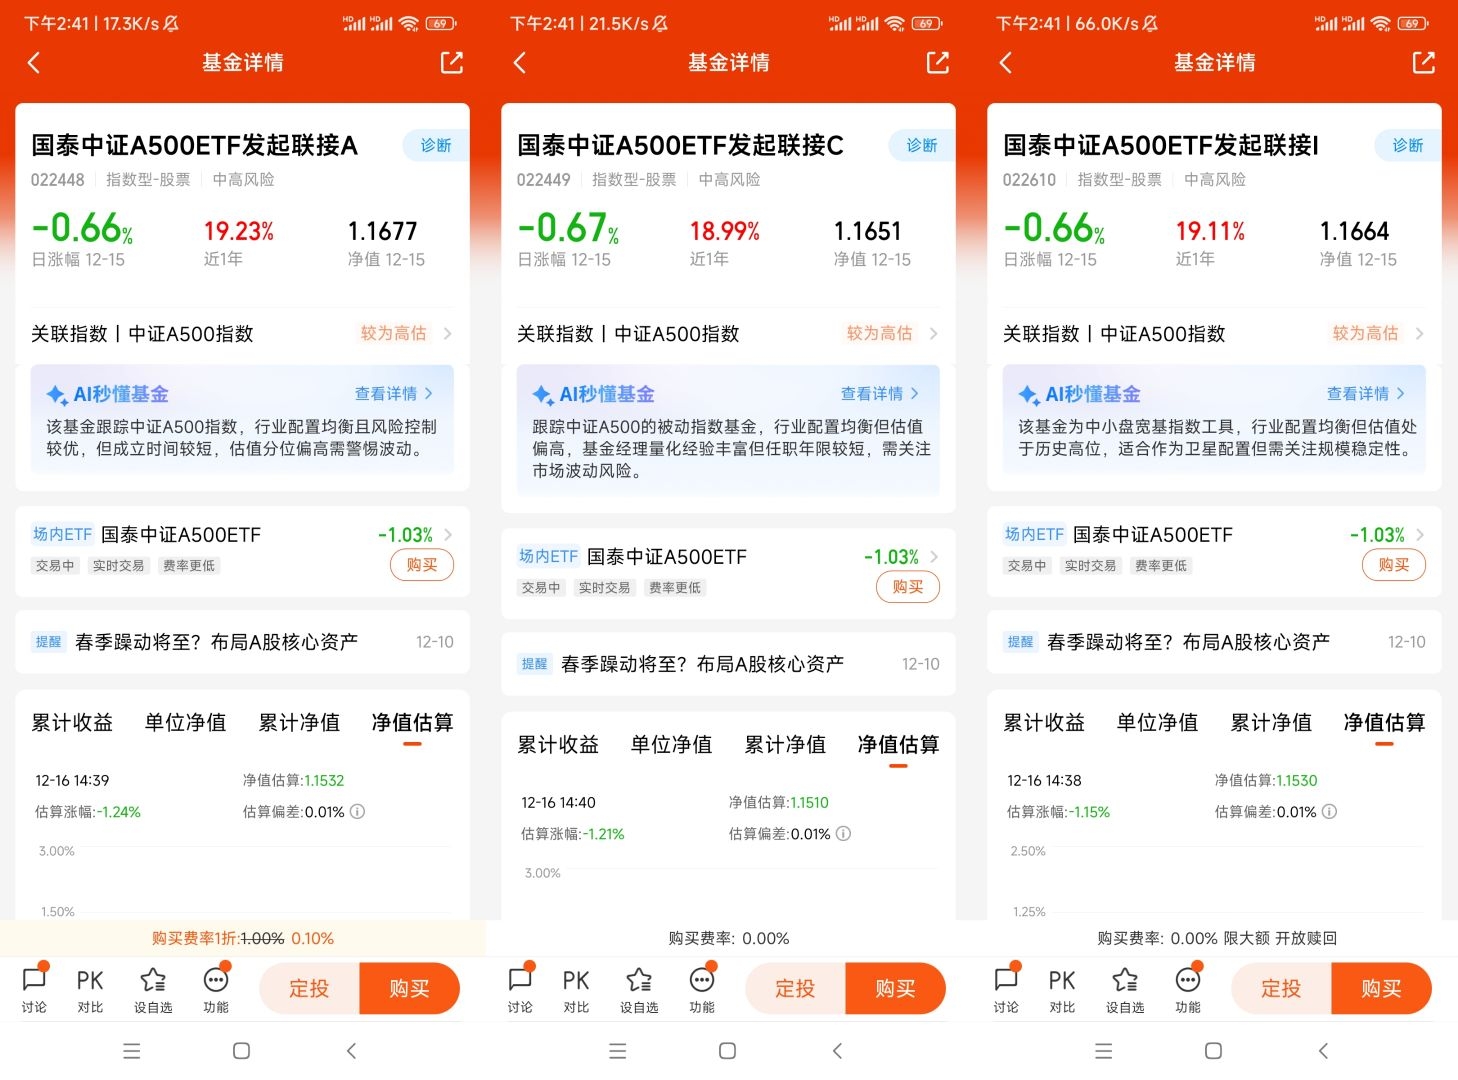
Task: Open 讨论 discussion for 联接A fund
Action: [34, 989]
